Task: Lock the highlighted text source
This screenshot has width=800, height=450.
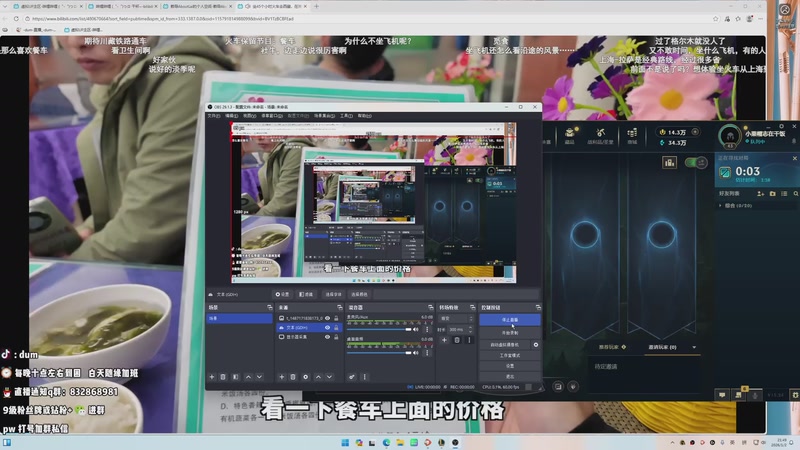Action: click(336, 328)
